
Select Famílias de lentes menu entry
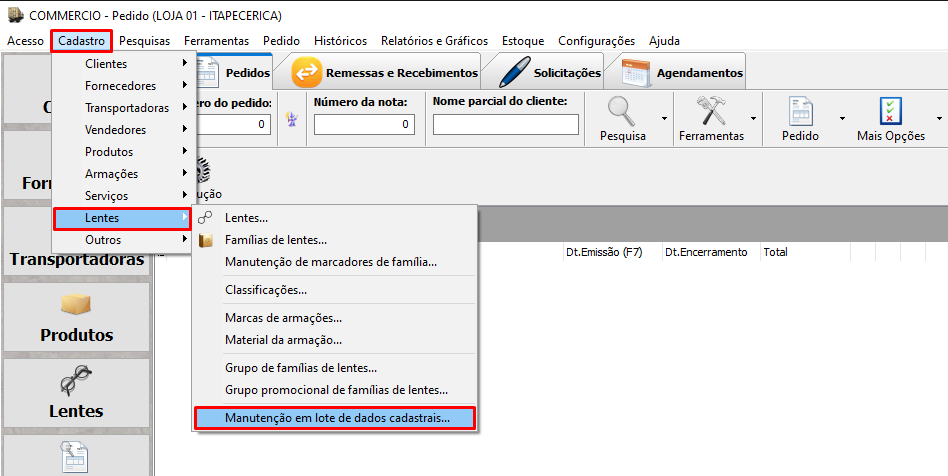(x=276, y=240)
